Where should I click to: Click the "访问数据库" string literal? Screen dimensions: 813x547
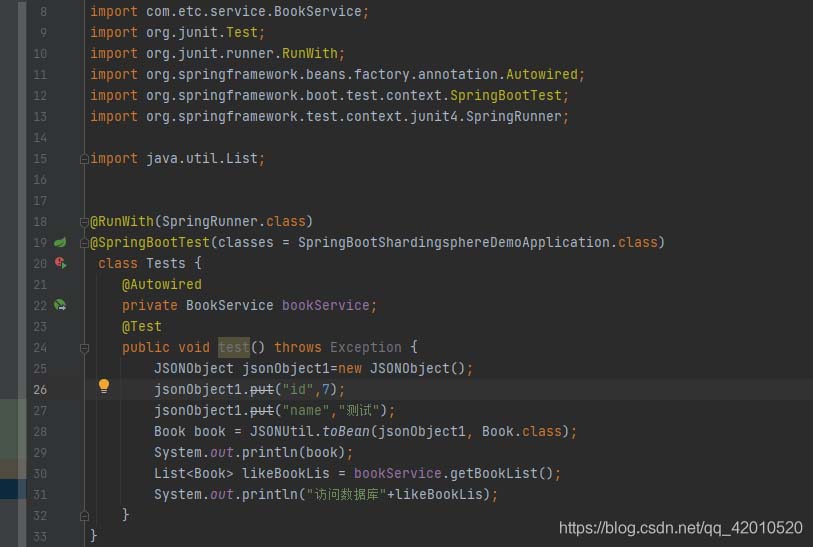(346, 494)
